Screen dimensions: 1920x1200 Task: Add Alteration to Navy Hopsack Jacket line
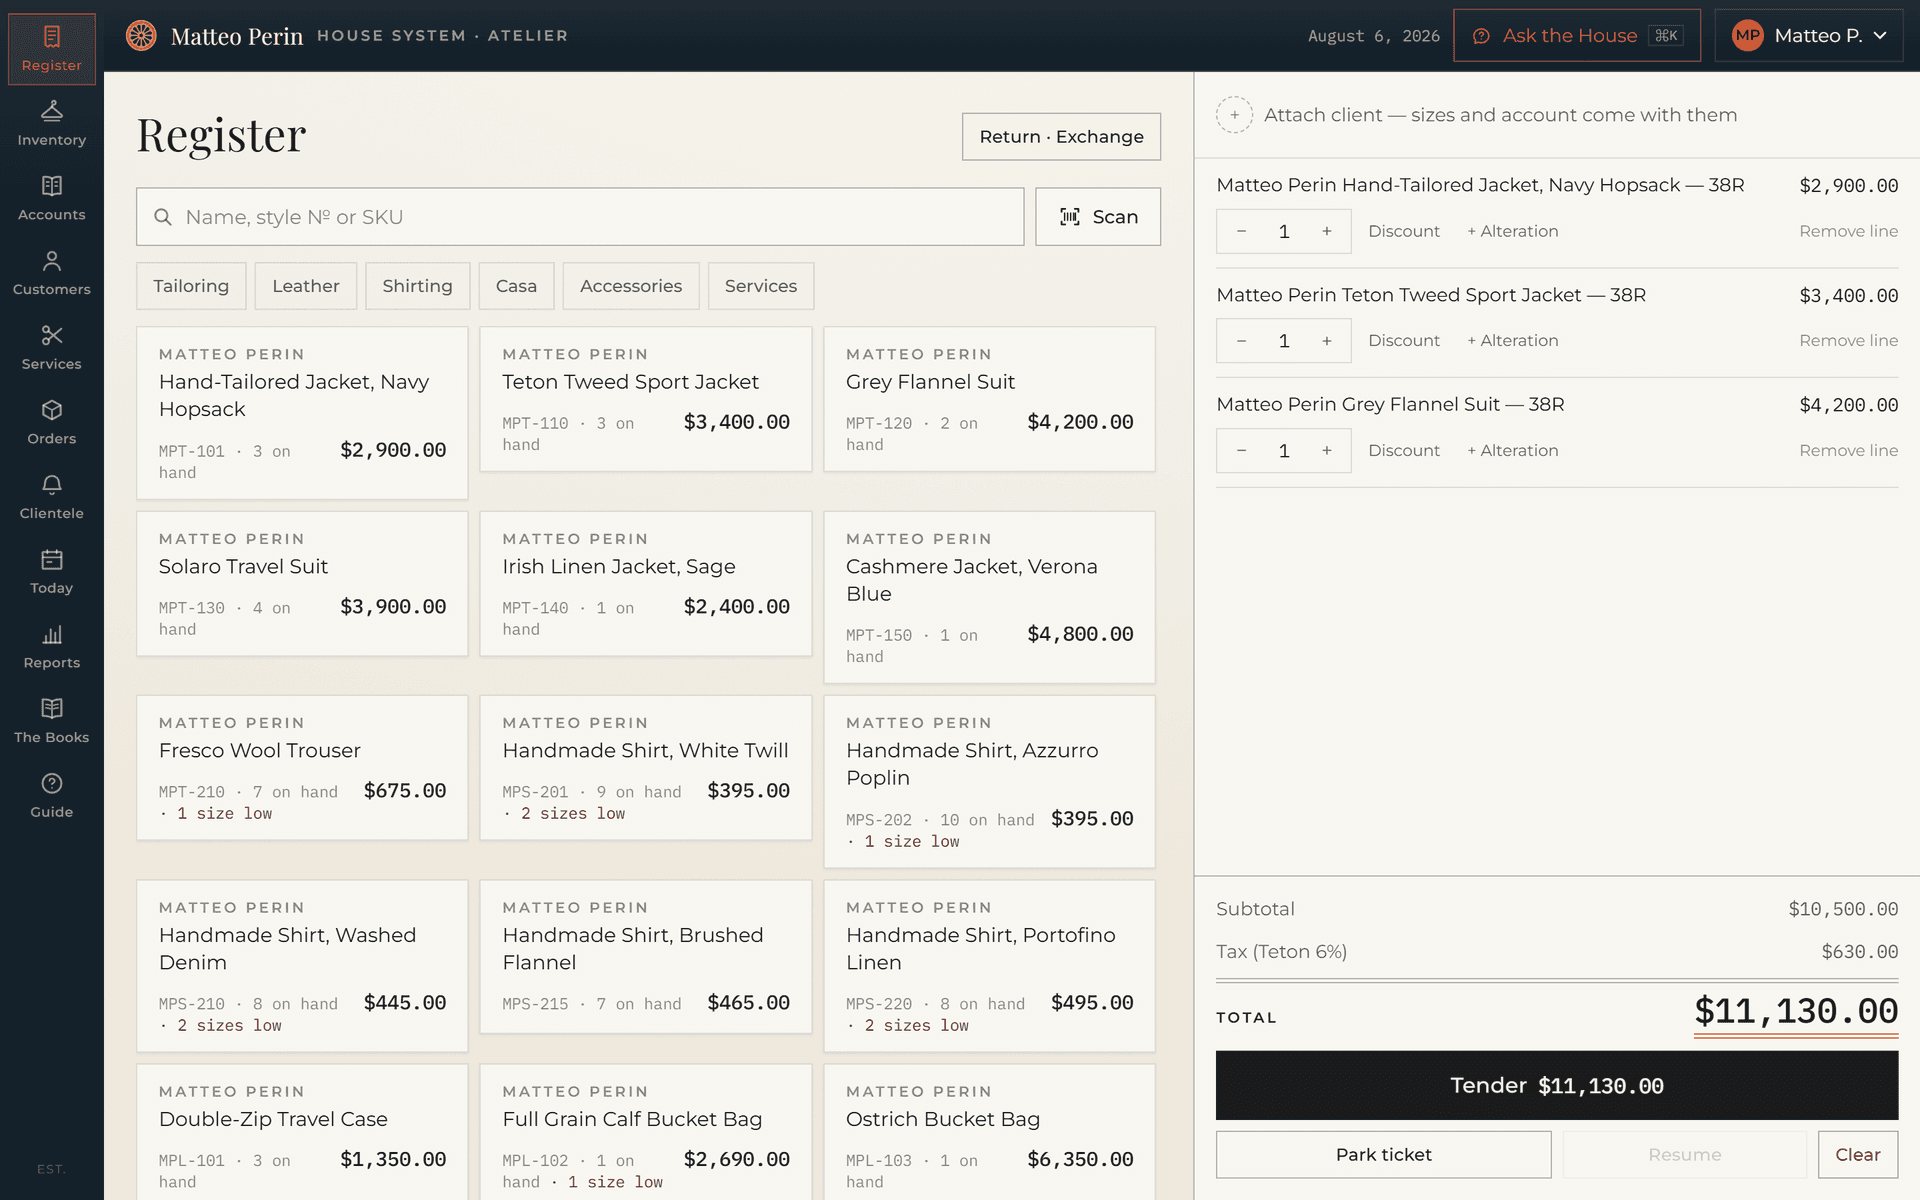click(1513, 231)
